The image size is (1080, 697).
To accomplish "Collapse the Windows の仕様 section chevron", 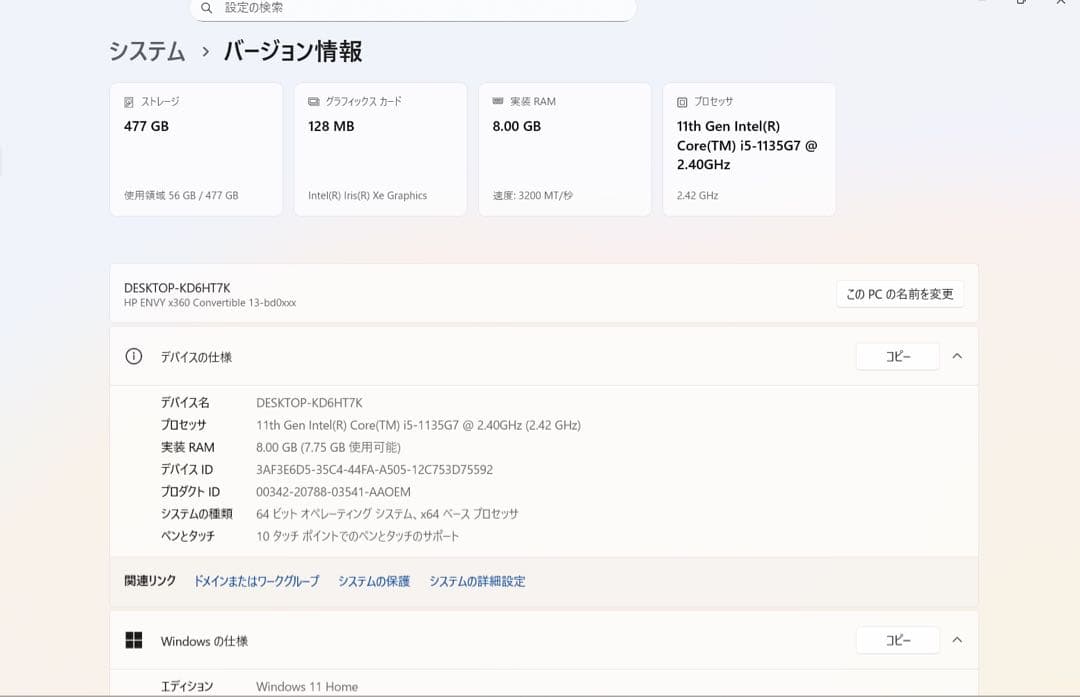I will [957, 640].
